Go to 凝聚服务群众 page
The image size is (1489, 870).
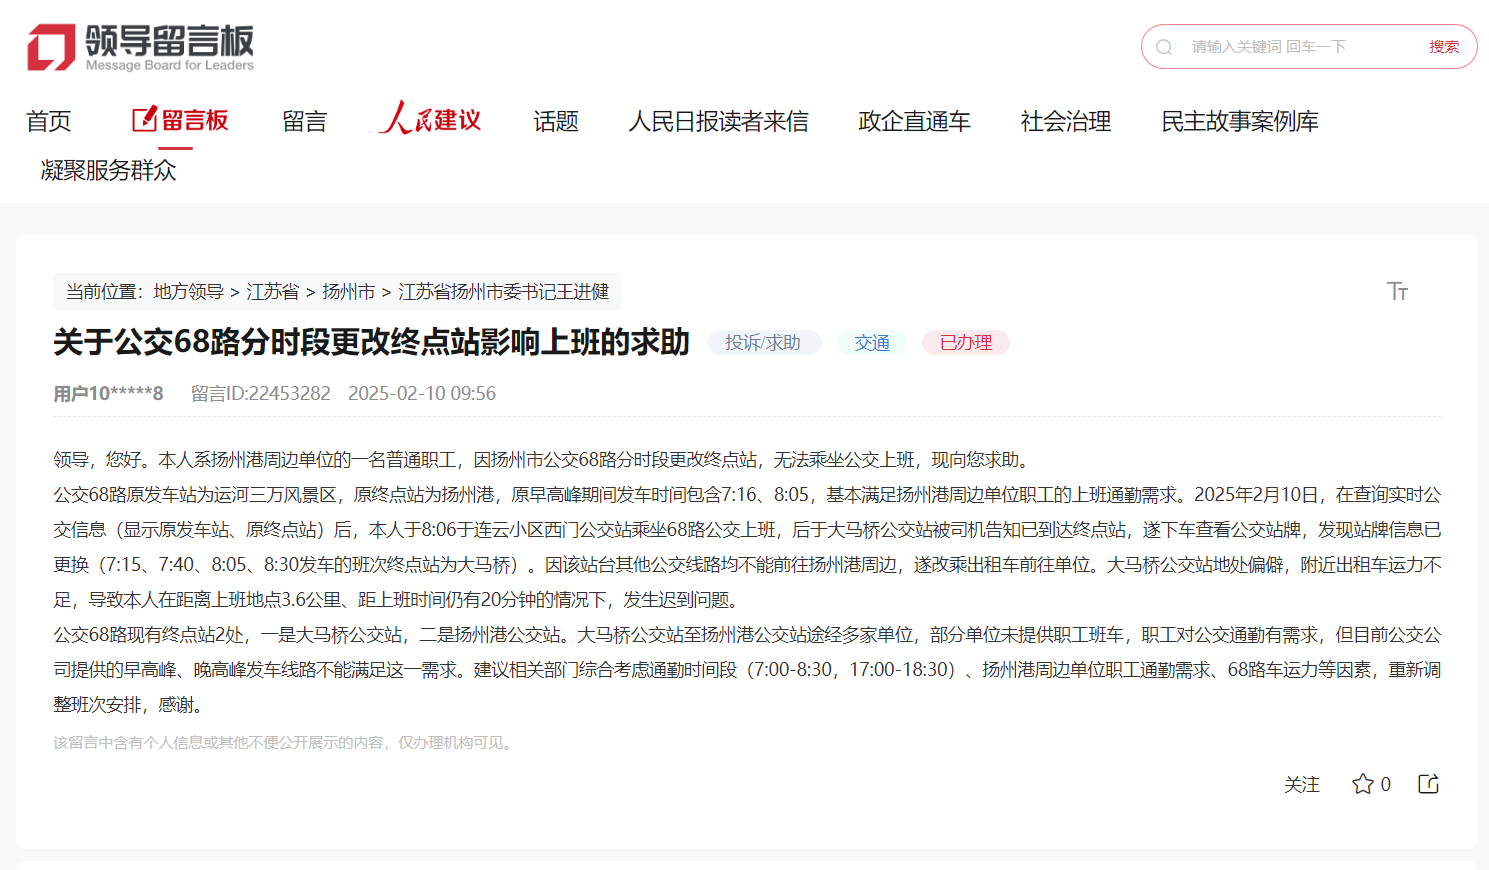click(x=108, y=170)
